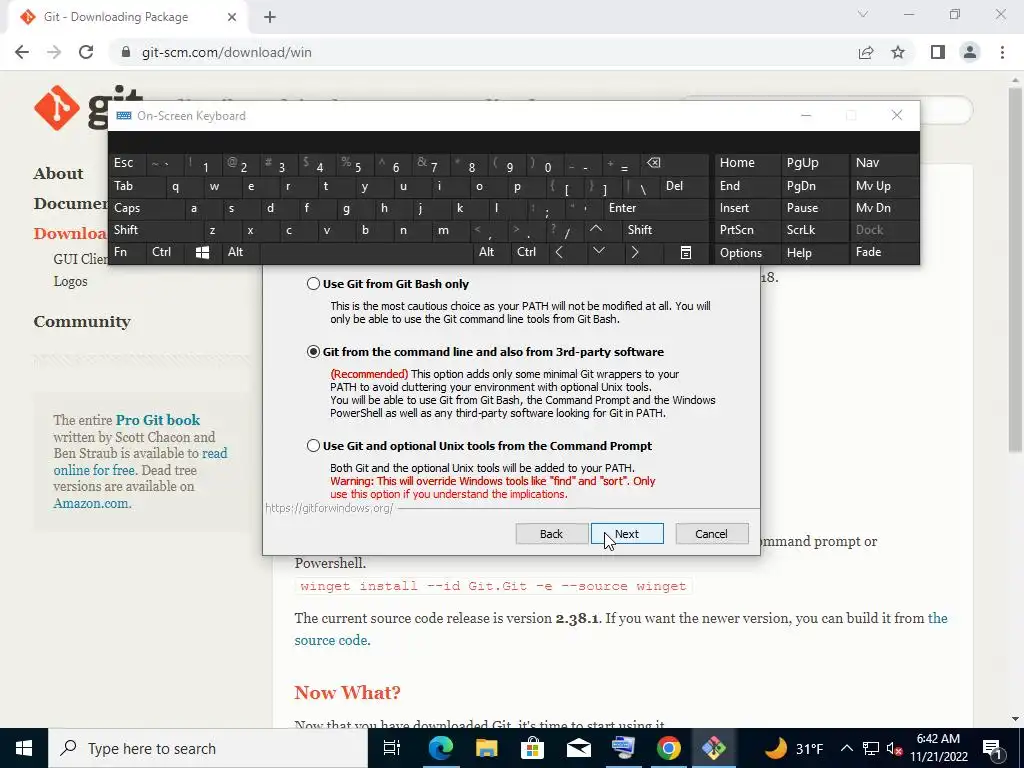Viewport: 1024px width, 768px height.
Task: Click the backspace key on the On-Screen Keyboard
Action: click(653, 163)
